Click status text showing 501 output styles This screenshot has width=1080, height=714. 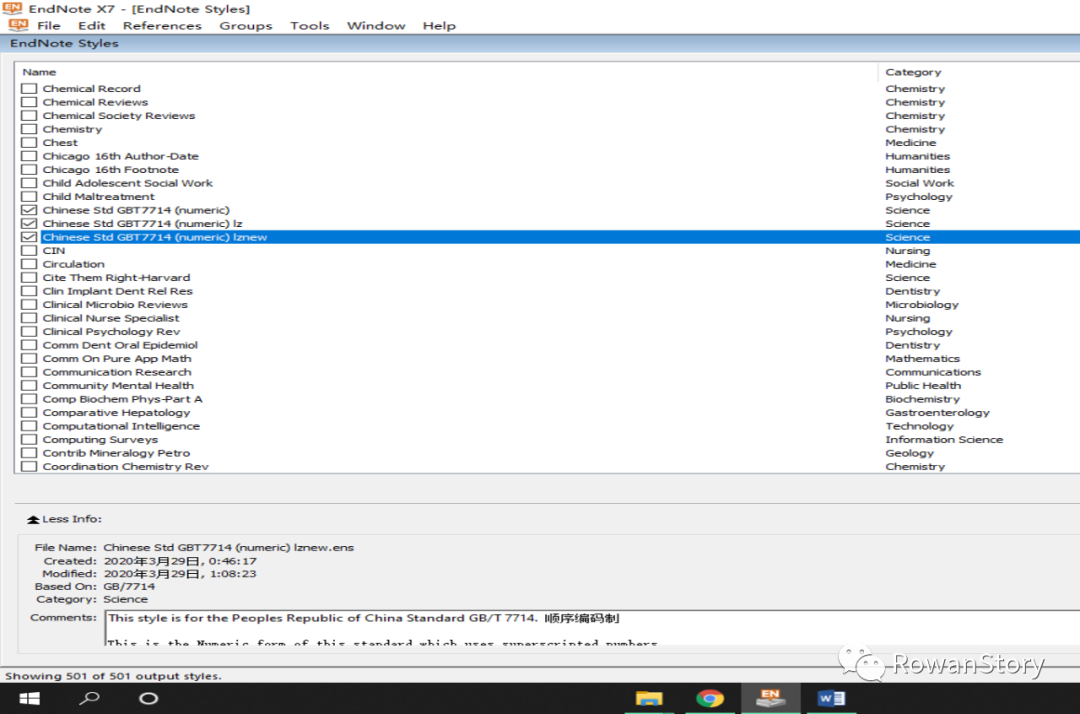113,676
